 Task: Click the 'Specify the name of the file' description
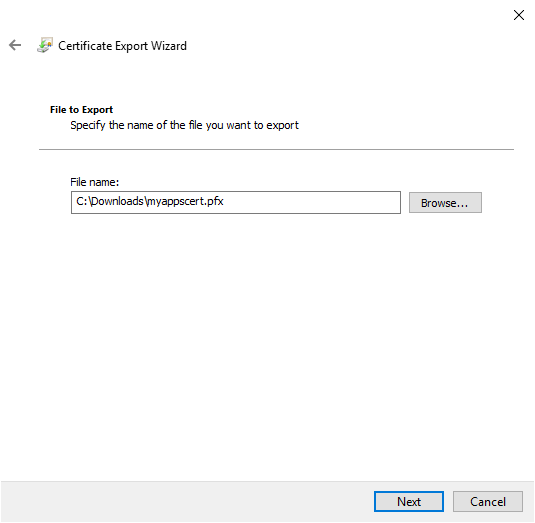(184, 125)
